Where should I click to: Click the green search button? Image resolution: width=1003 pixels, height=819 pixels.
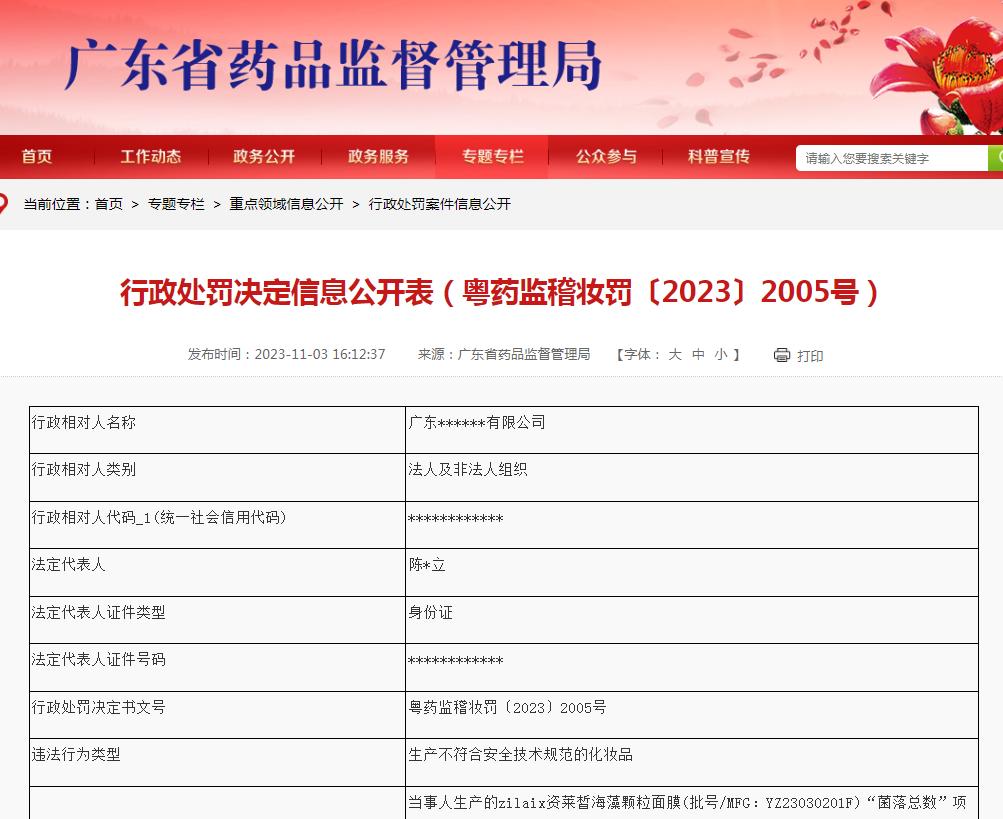pos(996,157)
